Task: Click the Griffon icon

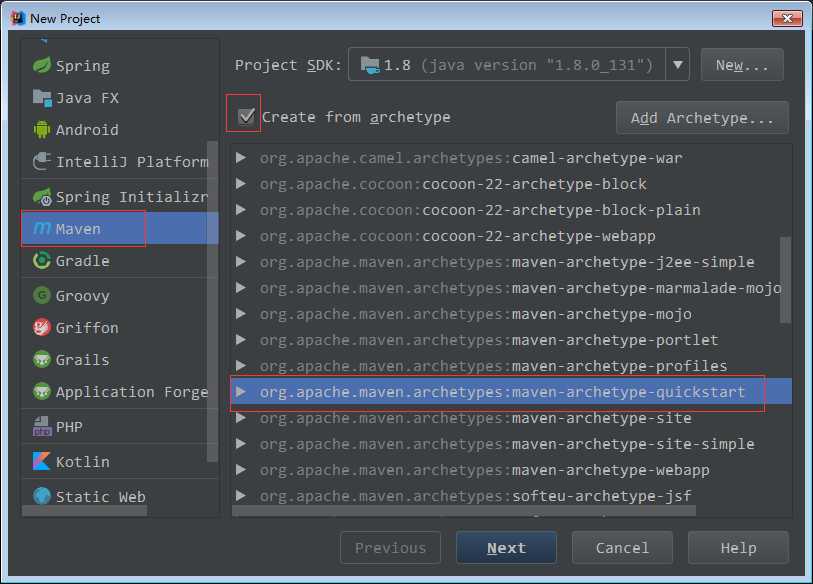Action: tap(41, 327)
